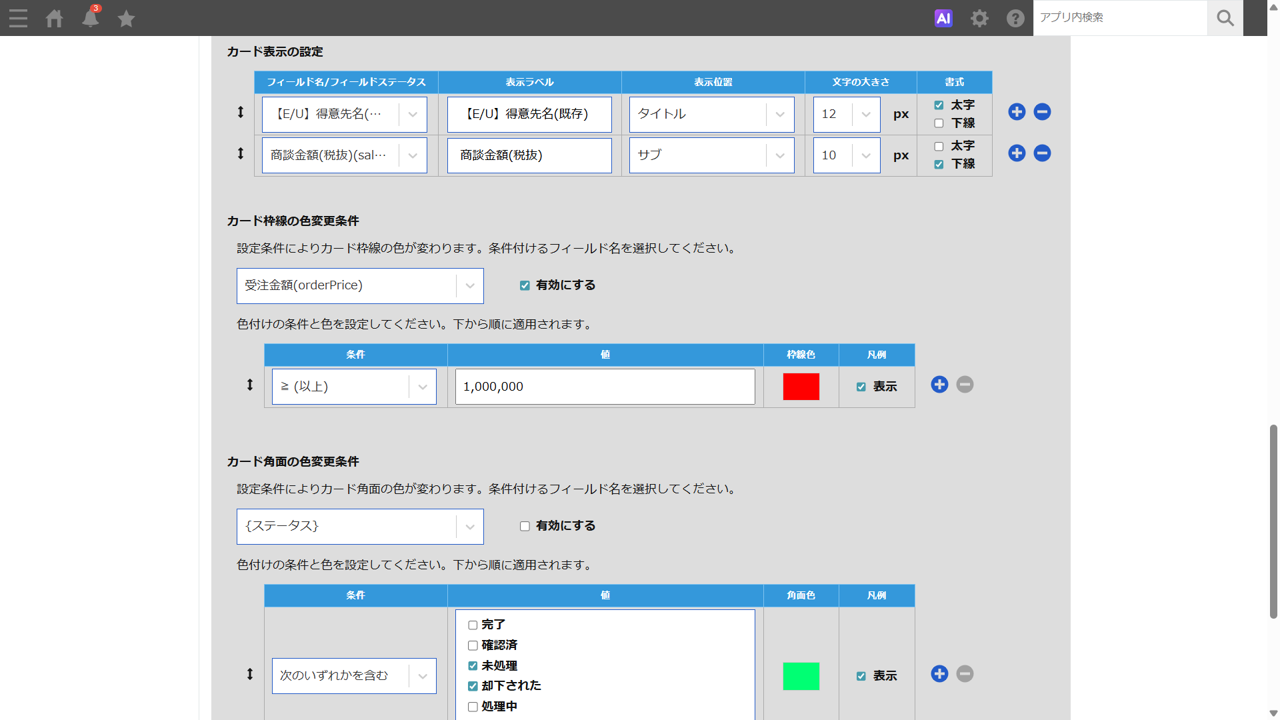The height and width of the screenshot is (720, 1280).
Task: Open notifications bell with badge
Action: tap(91, 17)
